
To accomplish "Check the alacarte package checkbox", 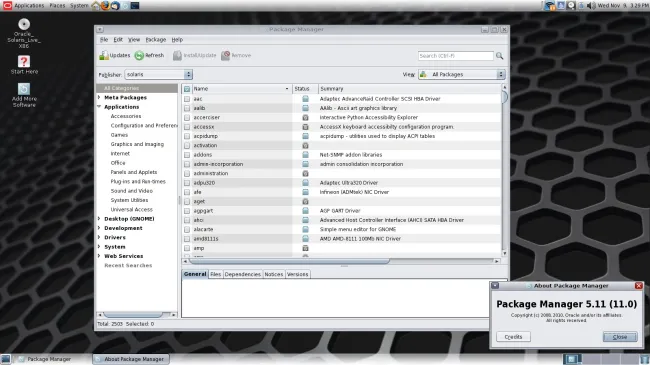I will pos(187,229).
